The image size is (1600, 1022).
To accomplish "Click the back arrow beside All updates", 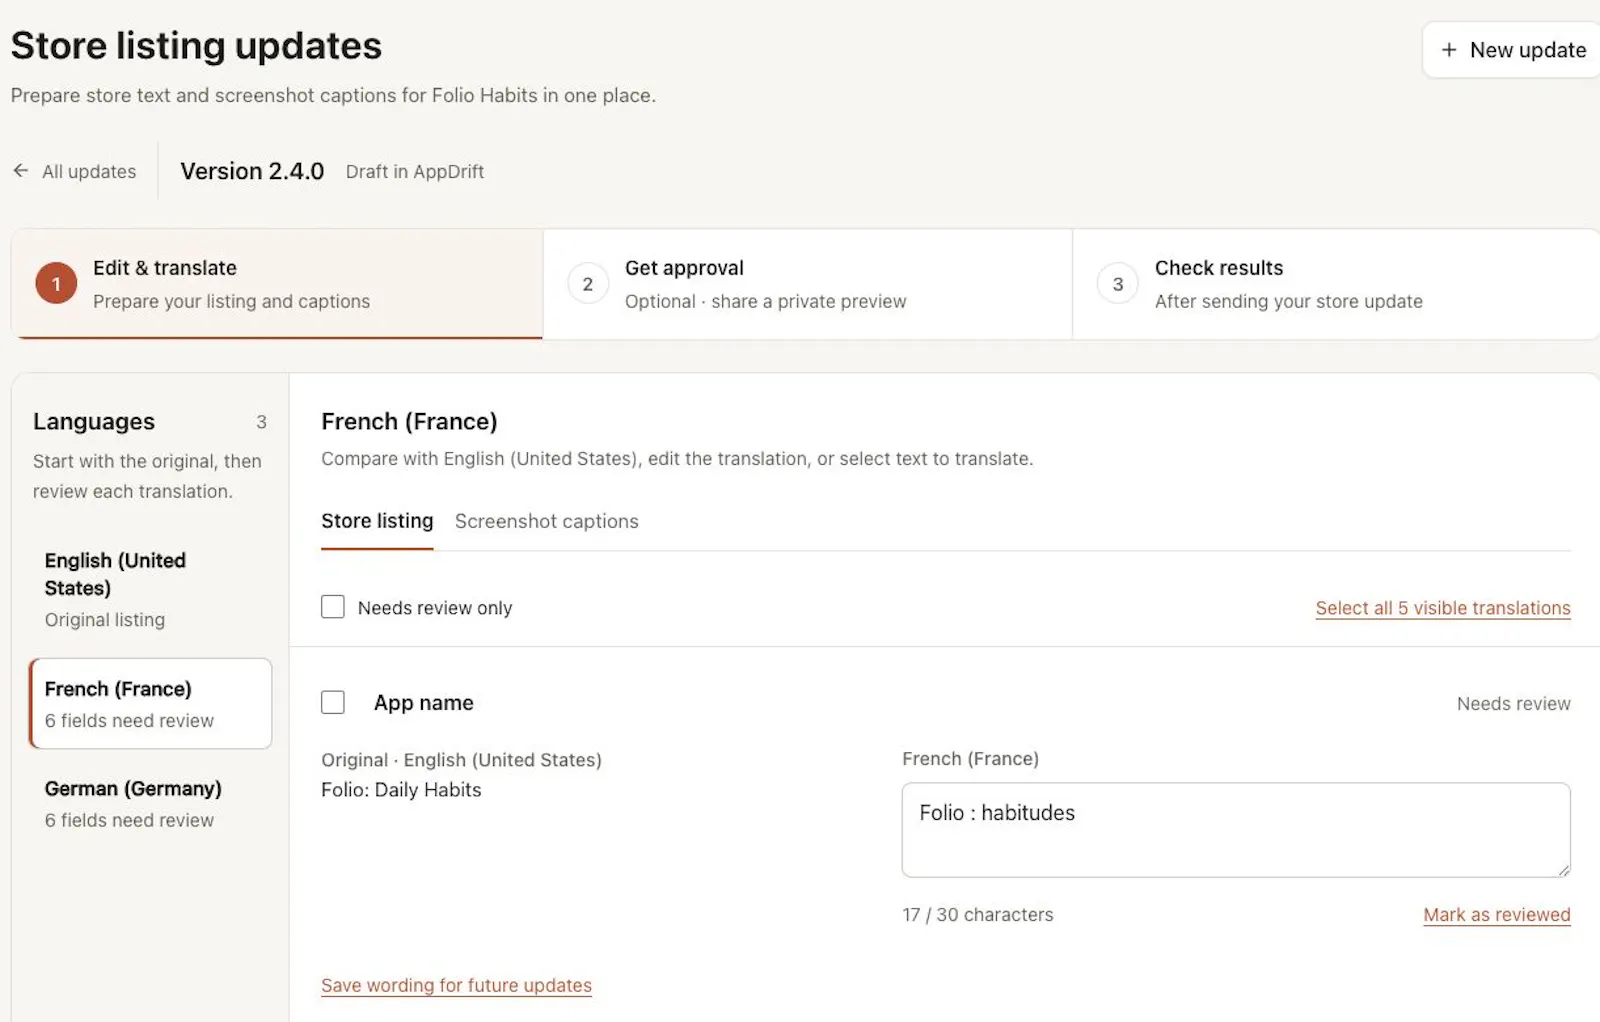I will (21, 171).
